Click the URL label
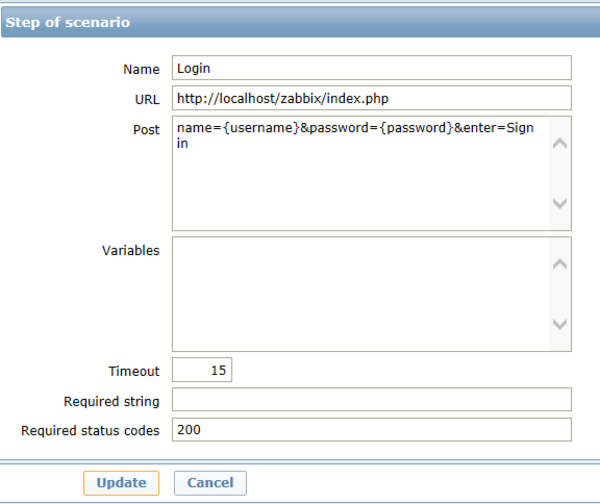Image resolution: width=600 pixels, height=504 pixels. click(145, 99)
